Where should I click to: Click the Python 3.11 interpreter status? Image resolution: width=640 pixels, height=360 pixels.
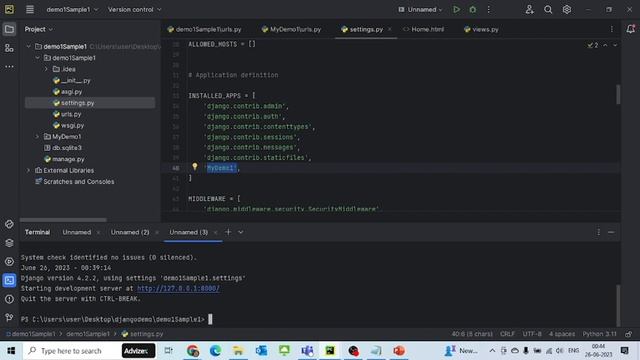599,334
